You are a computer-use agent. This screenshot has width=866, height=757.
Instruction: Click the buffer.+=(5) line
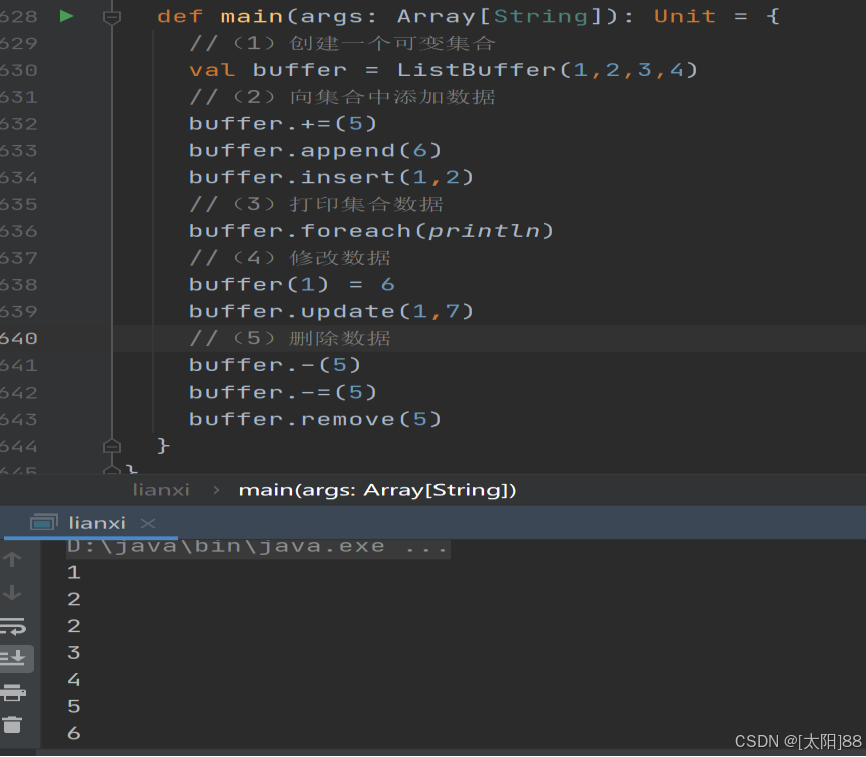(x=282, y=123)
